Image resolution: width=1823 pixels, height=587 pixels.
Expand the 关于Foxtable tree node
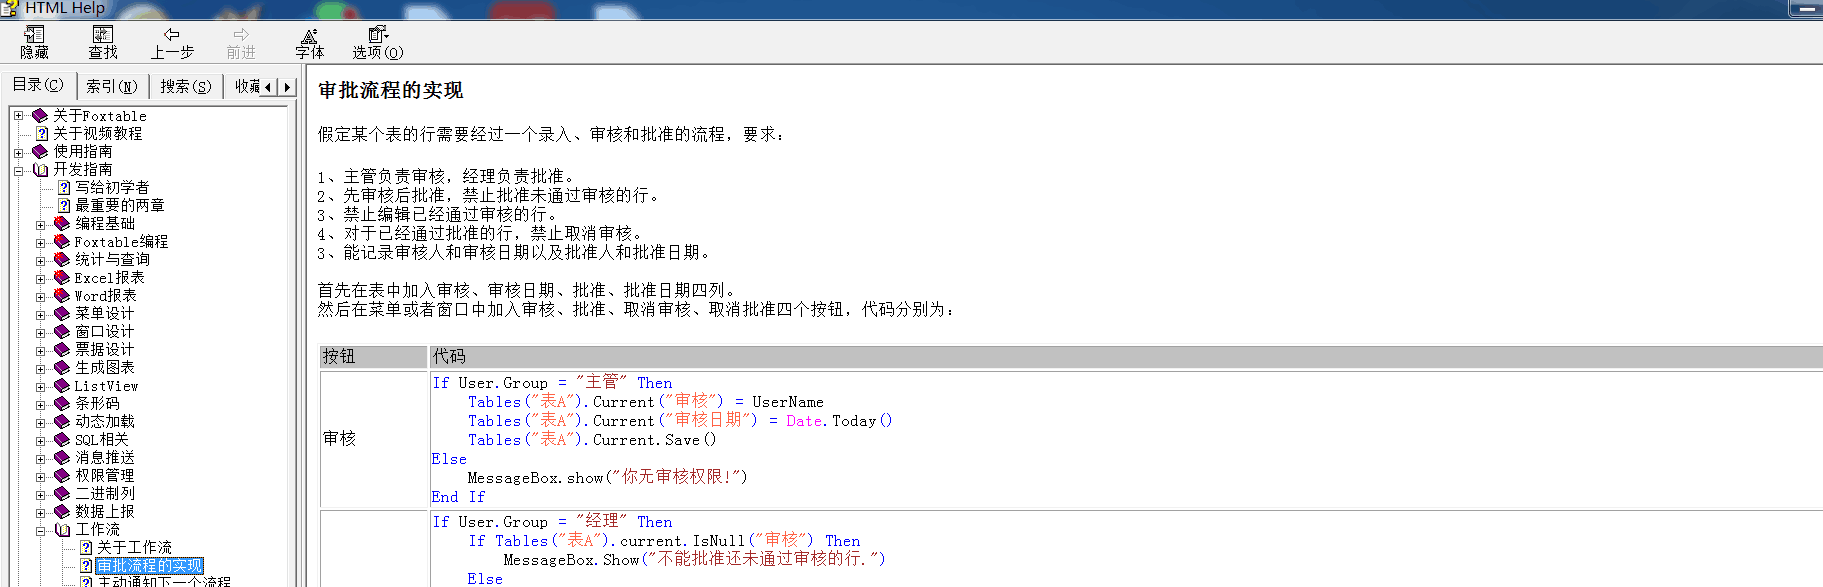(18, 116)
